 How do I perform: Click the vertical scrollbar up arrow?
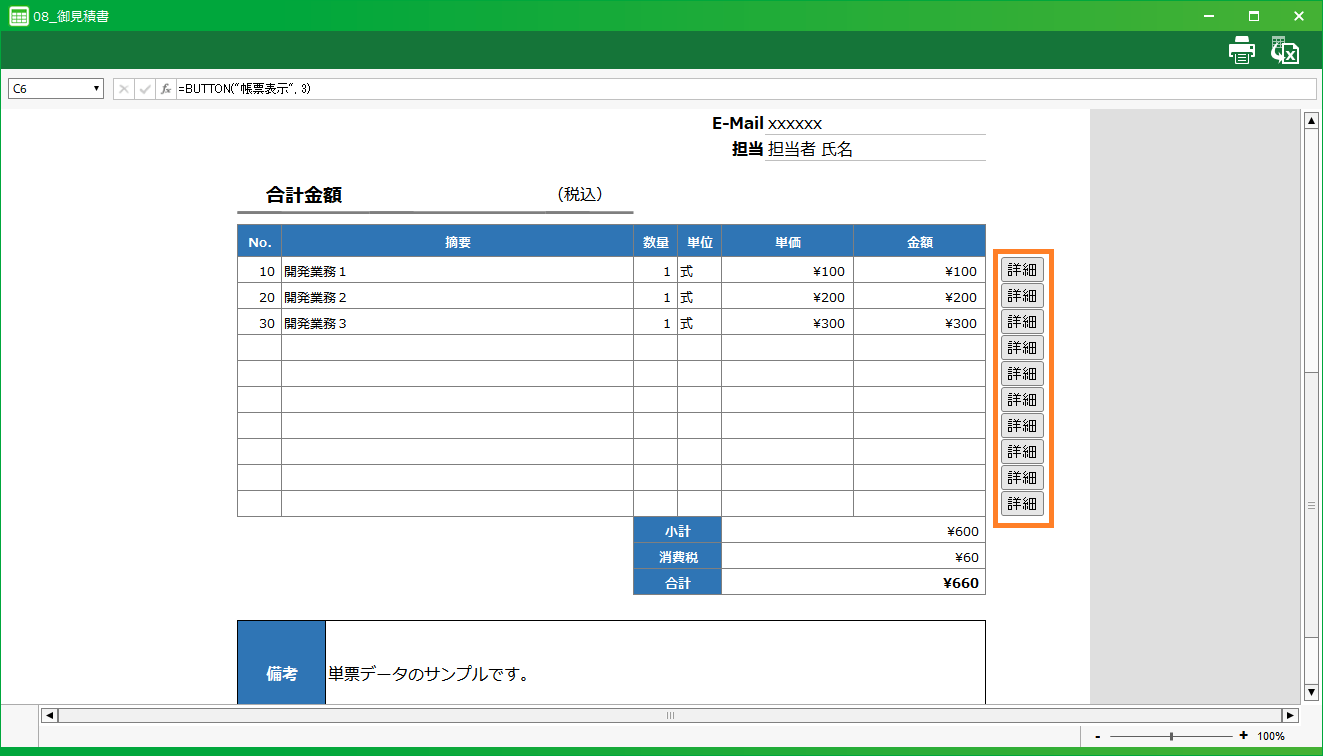pos(1311,121)
